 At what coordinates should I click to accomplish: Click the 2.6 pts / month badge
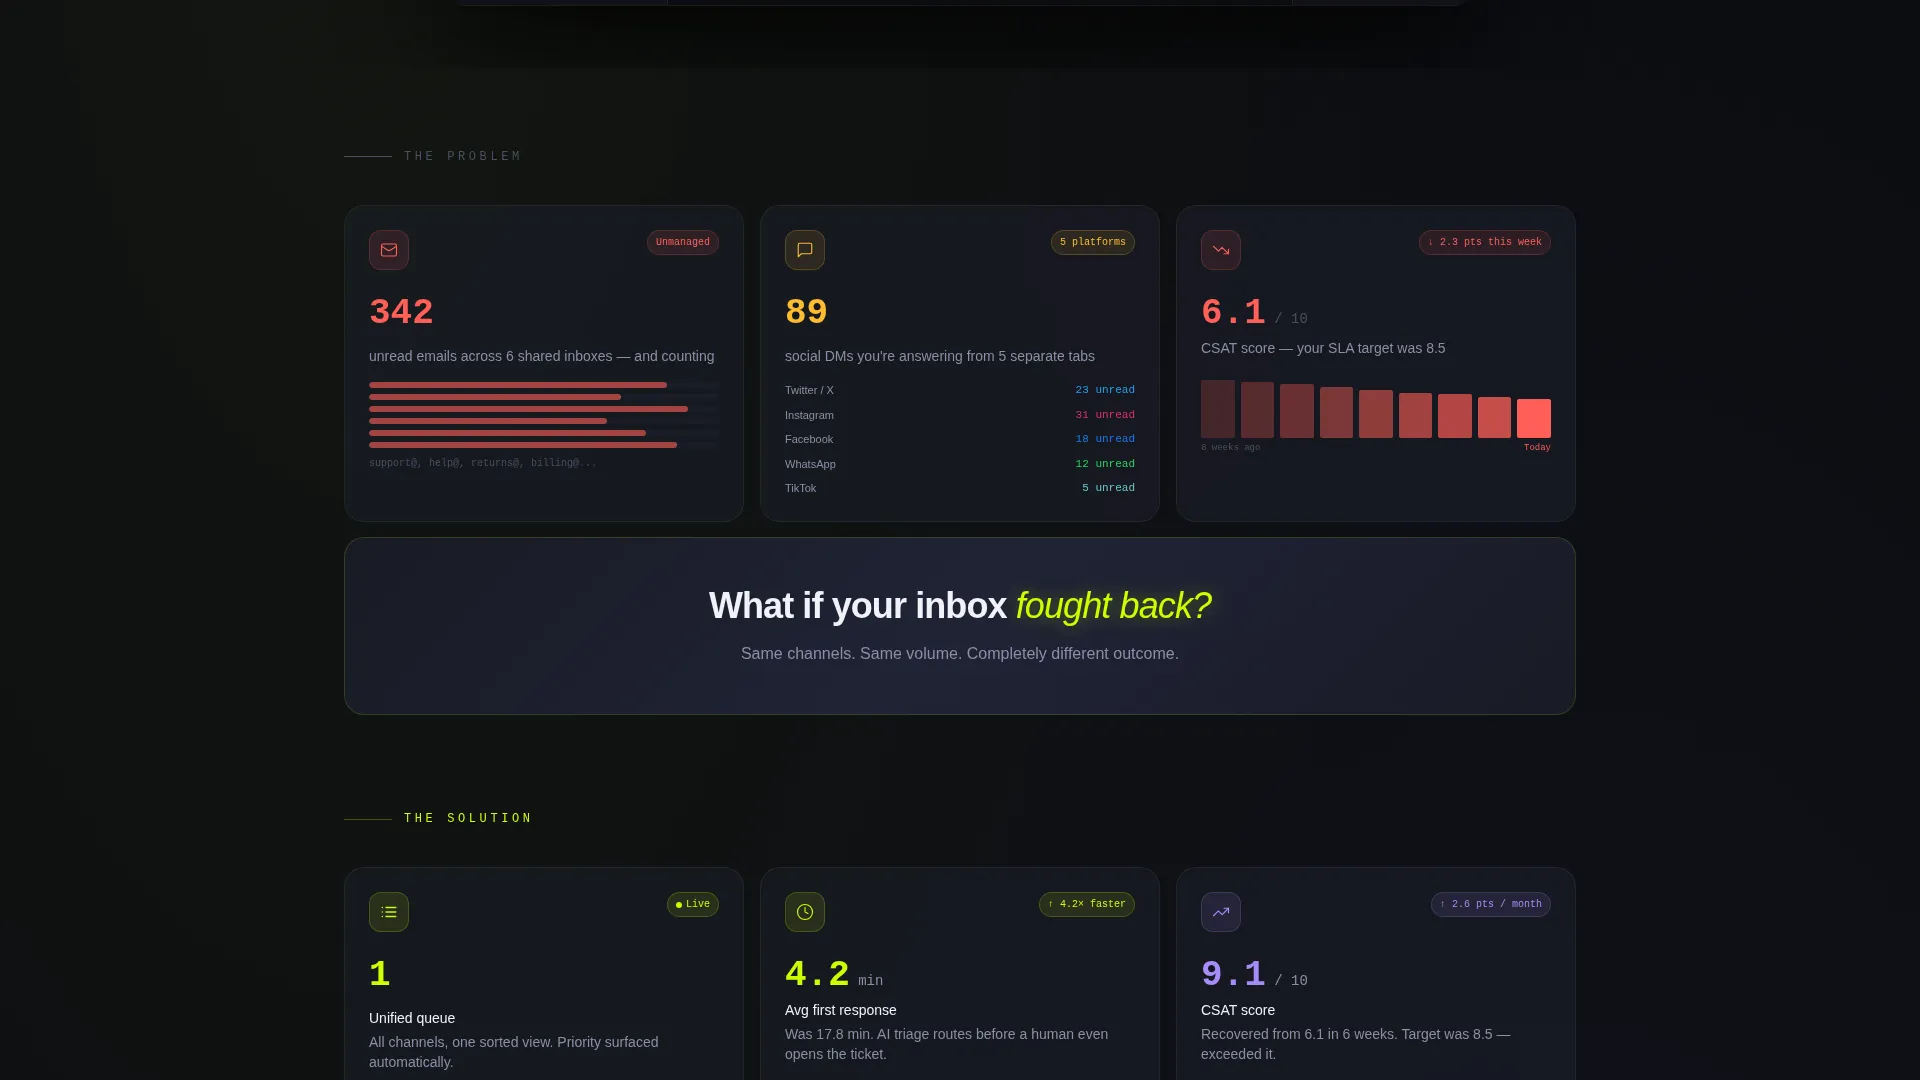point(1491,904)
